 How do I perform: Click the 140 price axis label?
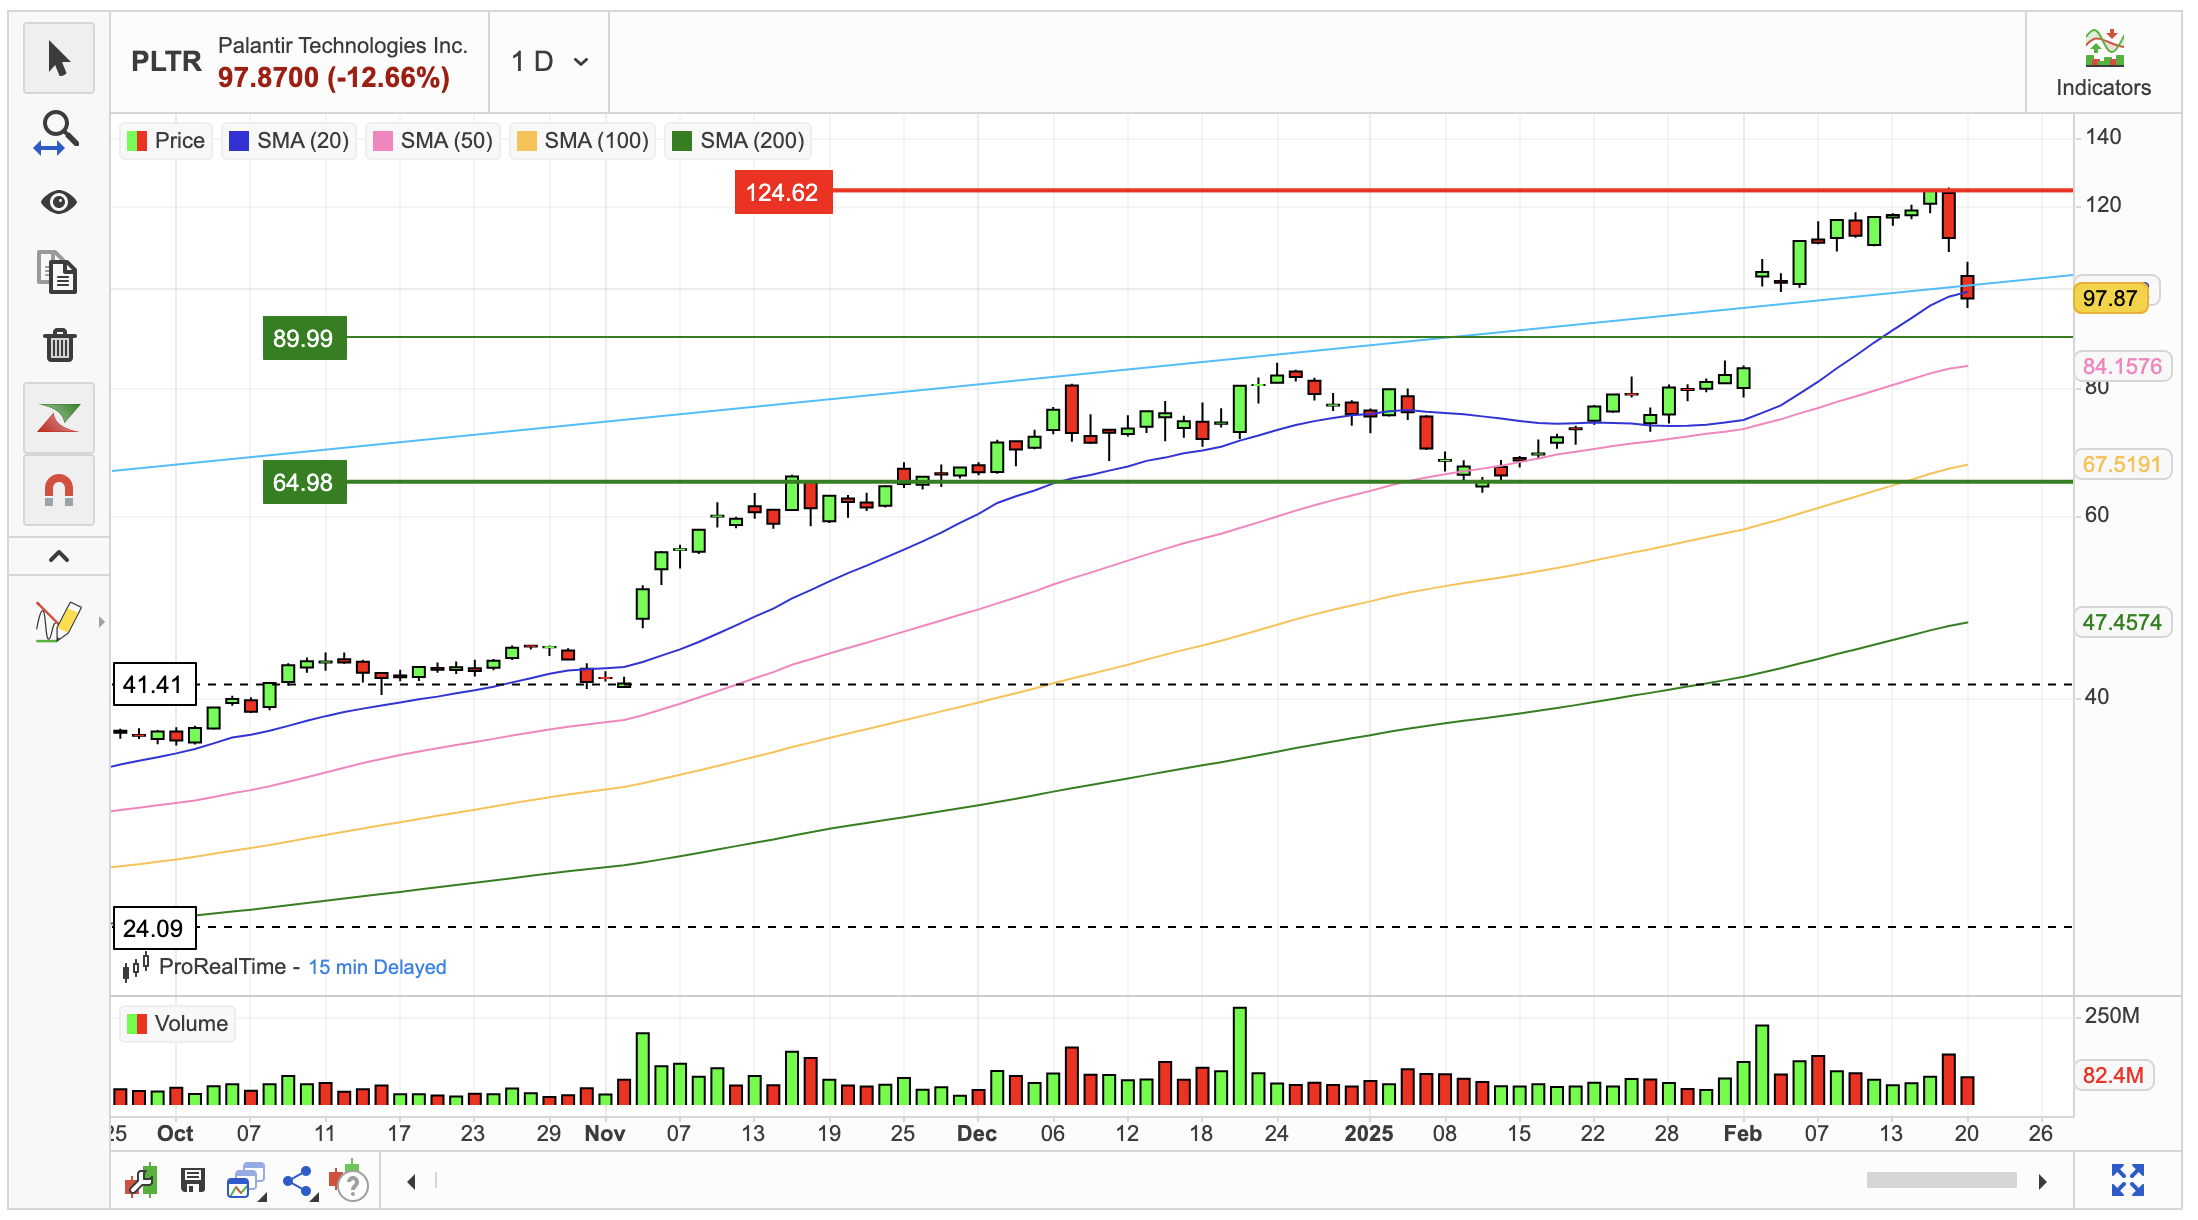2103,137
